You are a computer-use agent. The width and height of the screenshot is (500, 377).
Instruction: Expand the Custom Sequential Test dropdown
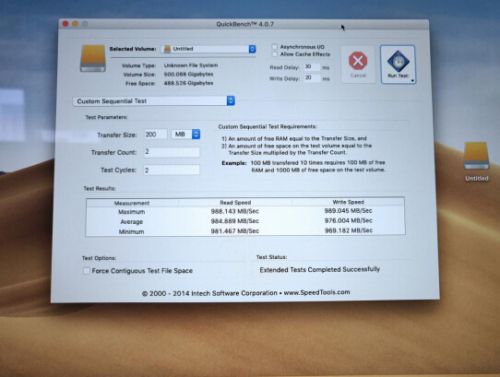coord(154,101)
